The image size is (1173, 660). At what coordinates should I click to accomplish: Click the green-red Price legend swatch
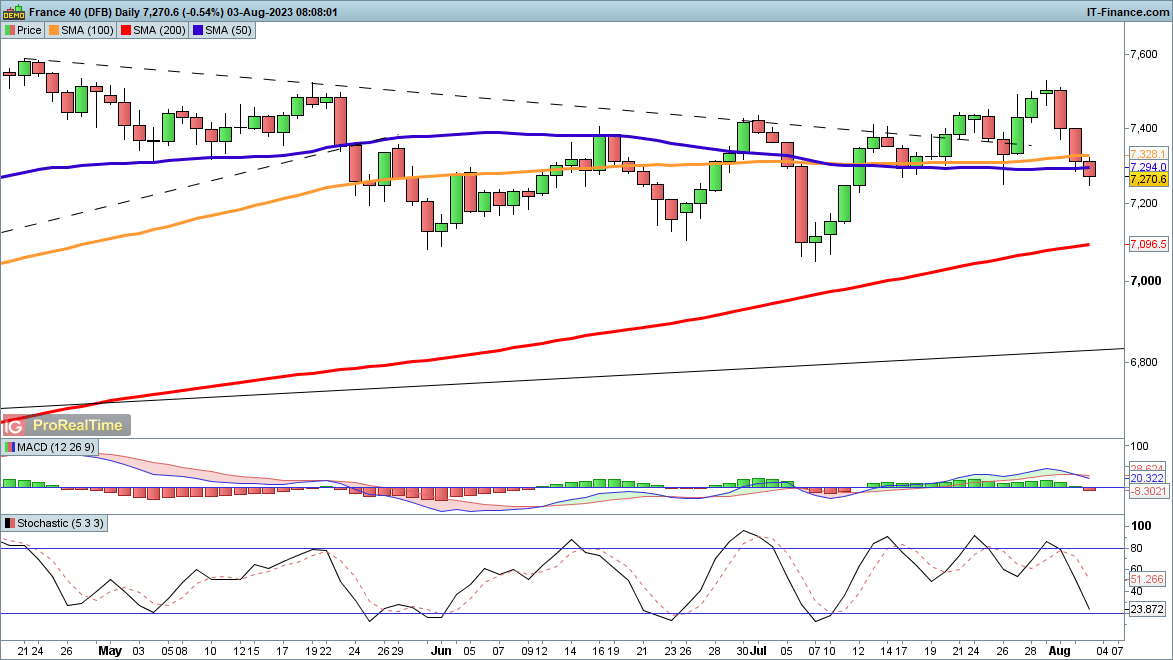pyautogui.click(x=10, y=31)
